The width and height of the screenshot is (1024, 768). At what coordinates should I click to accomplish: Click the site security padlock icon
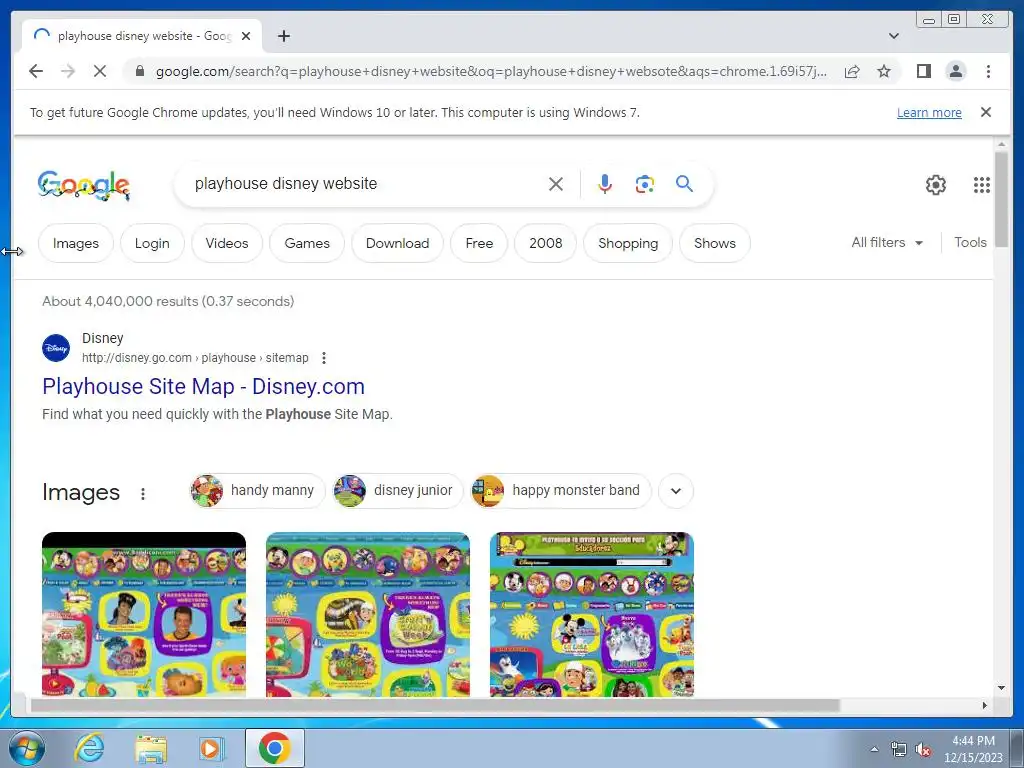coord(139,71)
